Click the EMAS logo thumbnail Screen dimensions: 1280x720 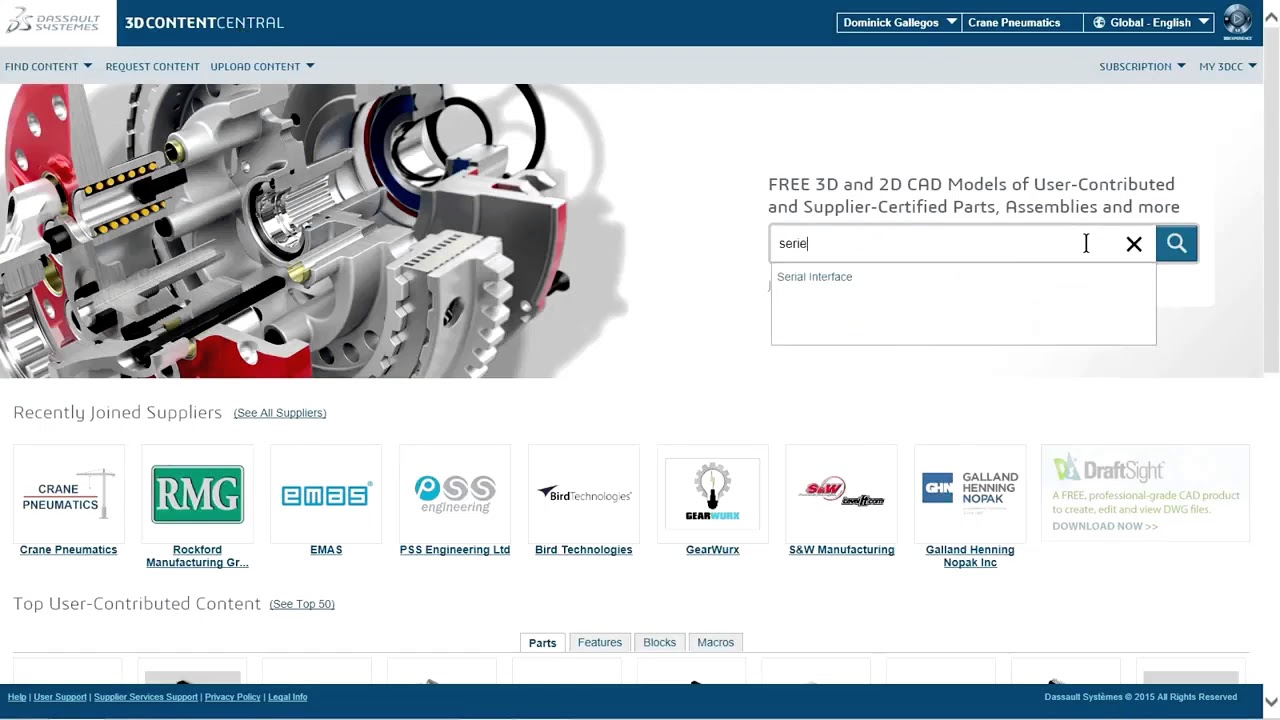[x=326, y=494]
